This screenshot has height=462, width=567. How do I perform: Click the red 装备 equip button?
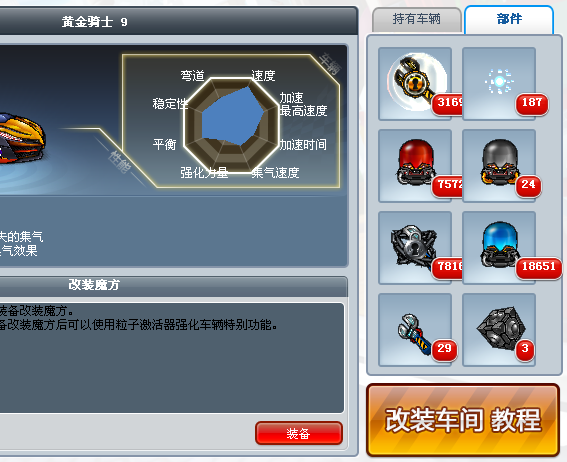tap(299, 433)
